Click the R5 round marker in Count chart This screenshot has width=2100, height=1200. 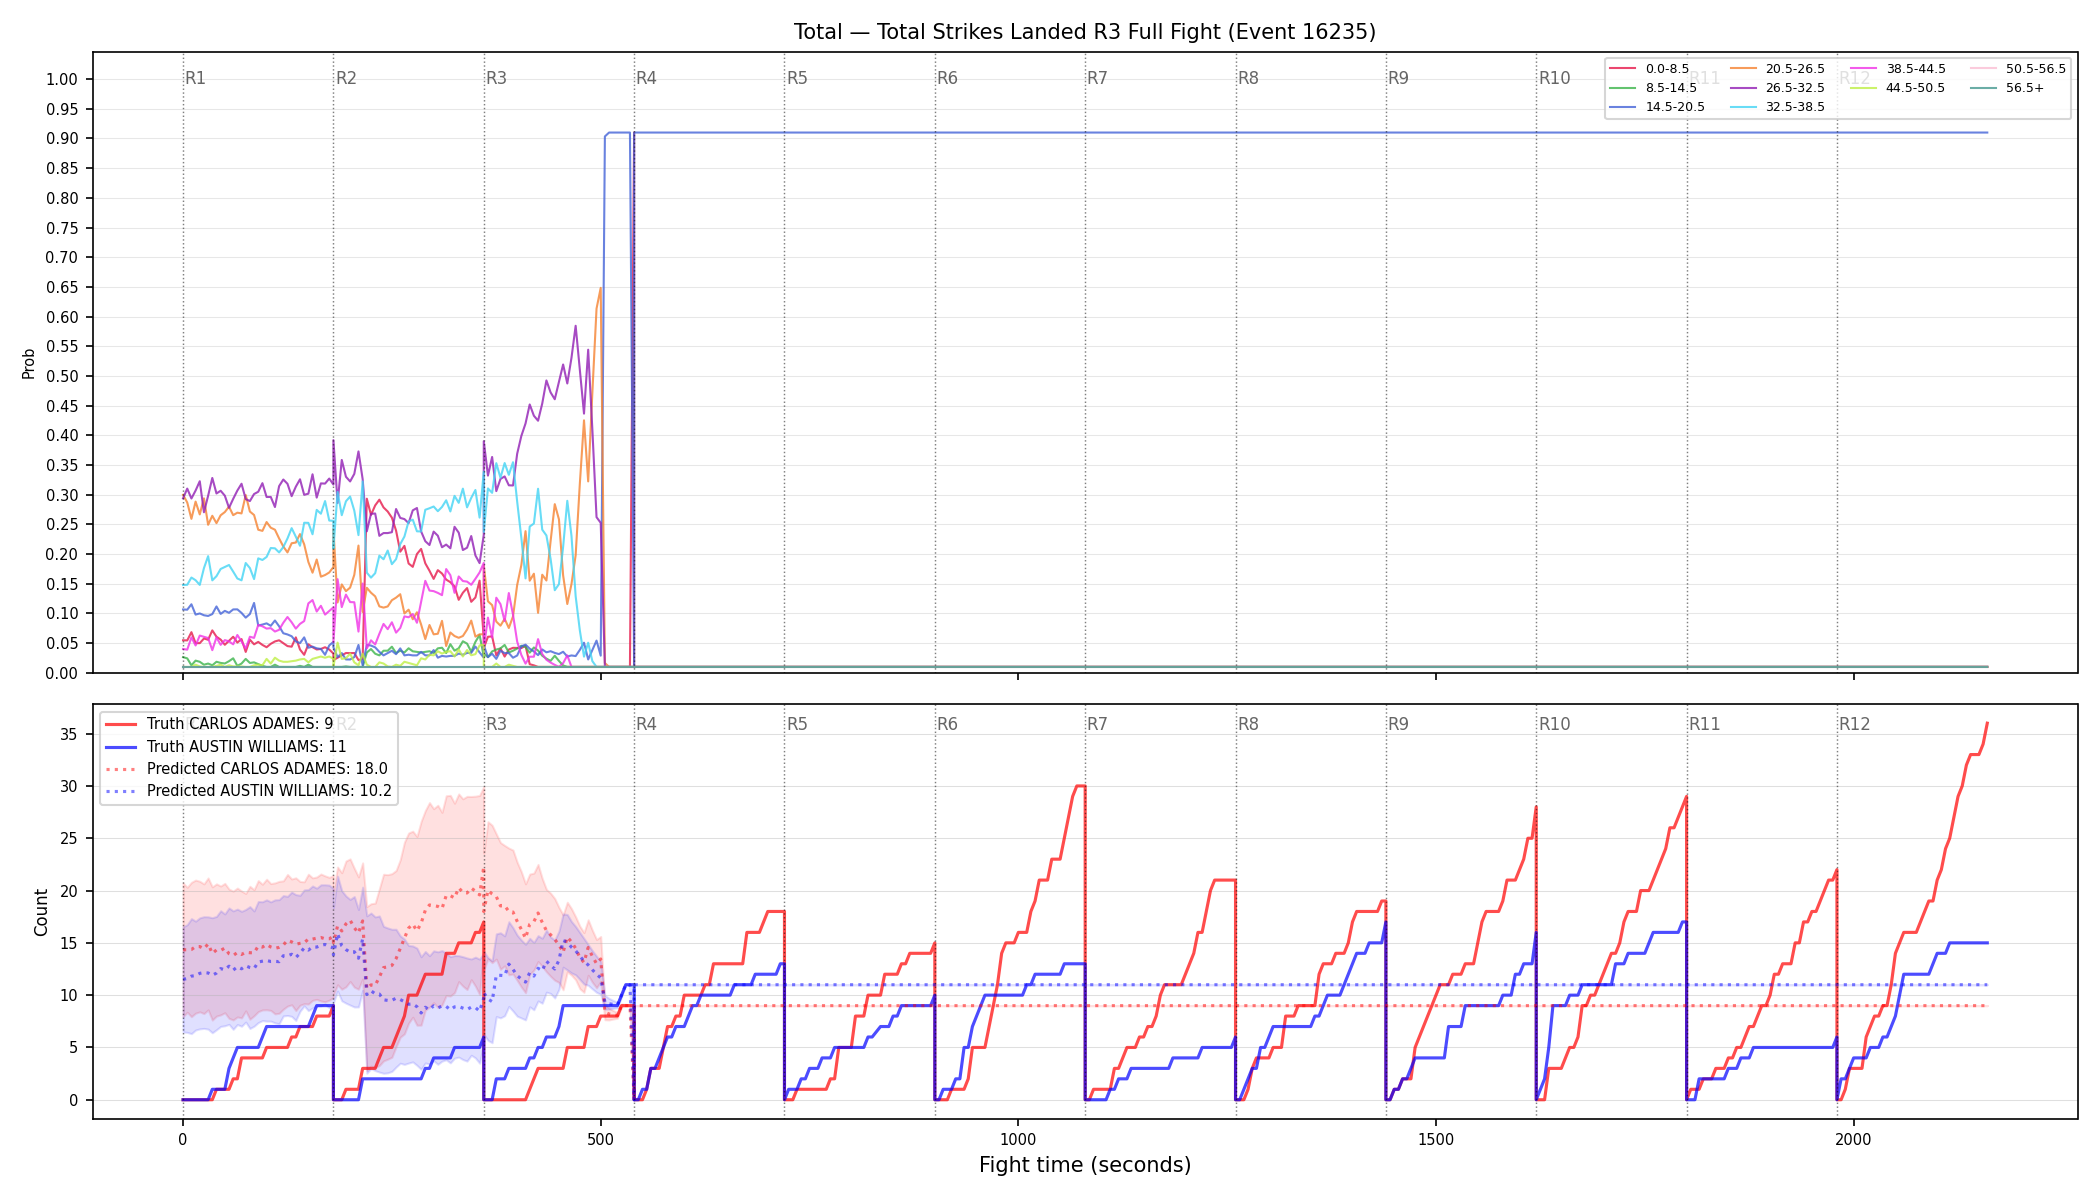(x=797, y=724)
